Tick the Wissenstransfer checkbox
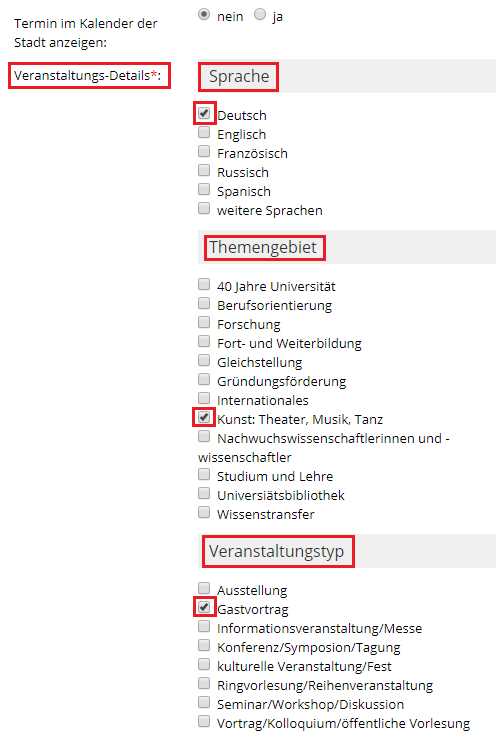 pos(204,512)
